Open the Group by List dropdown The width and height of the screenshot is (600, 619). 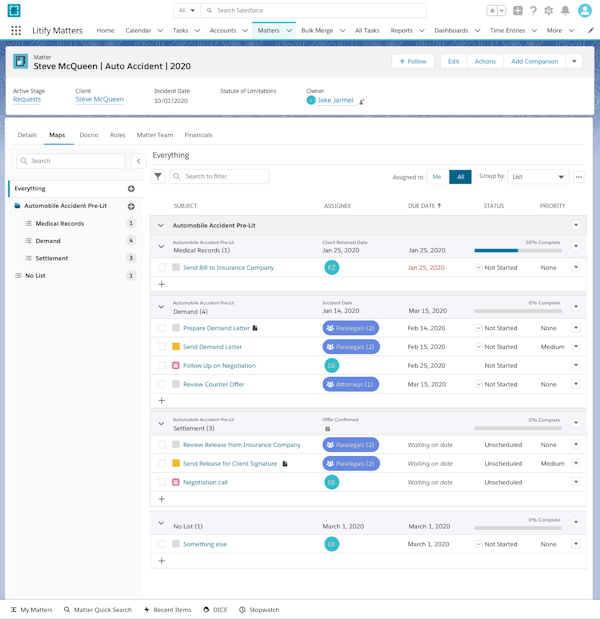(x=538, y=177)
